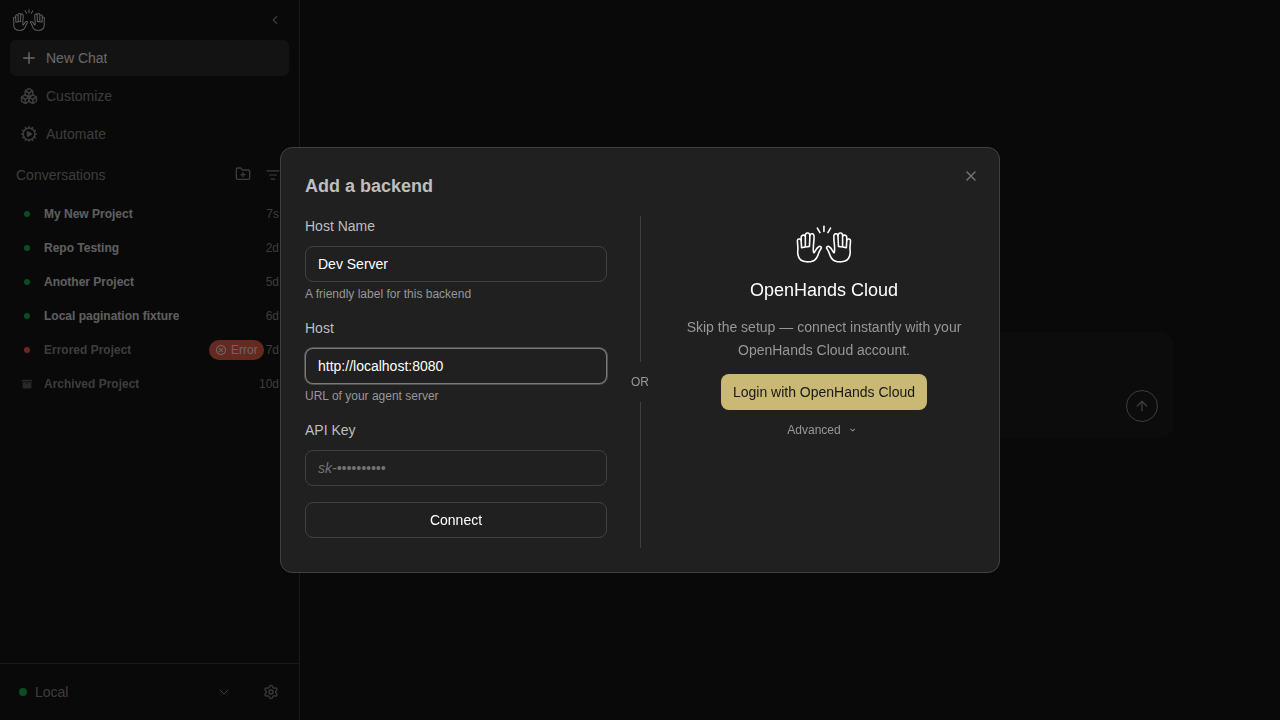Open the conversations filter icon

(x=272, y=175)
